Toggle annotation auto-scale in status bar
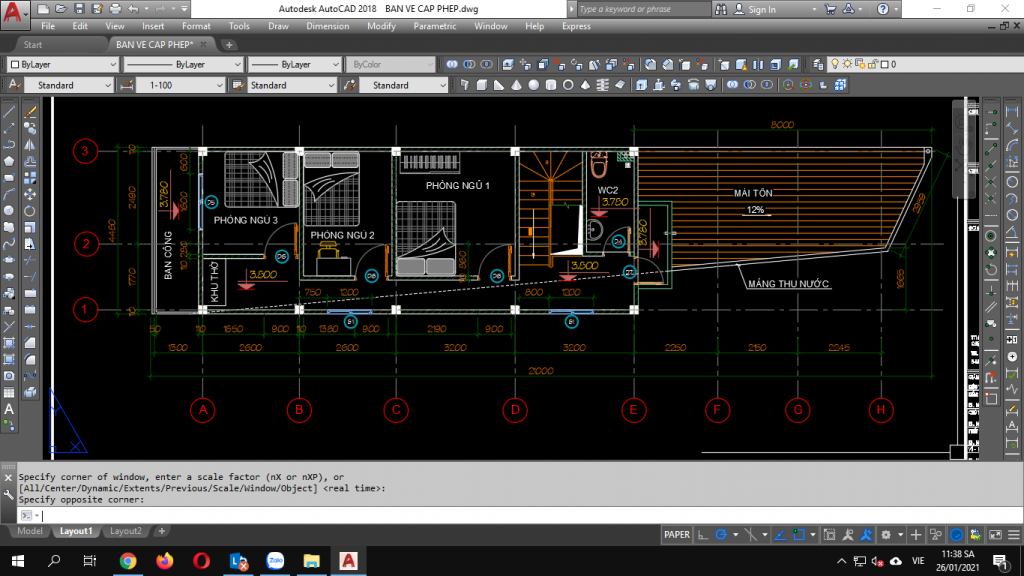Image resolution: width=1024 pixels, height=576 pixels. tap(866, 535)
